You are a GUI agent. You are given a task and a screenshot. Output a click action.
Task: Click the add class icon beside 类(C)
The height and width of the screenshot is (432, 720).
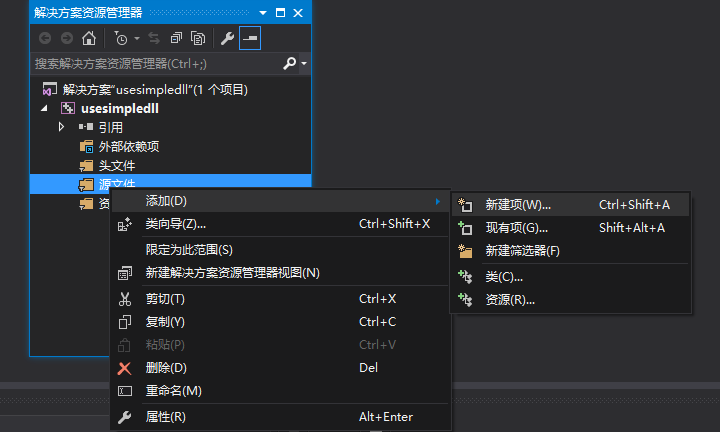[x=465, y=277]
